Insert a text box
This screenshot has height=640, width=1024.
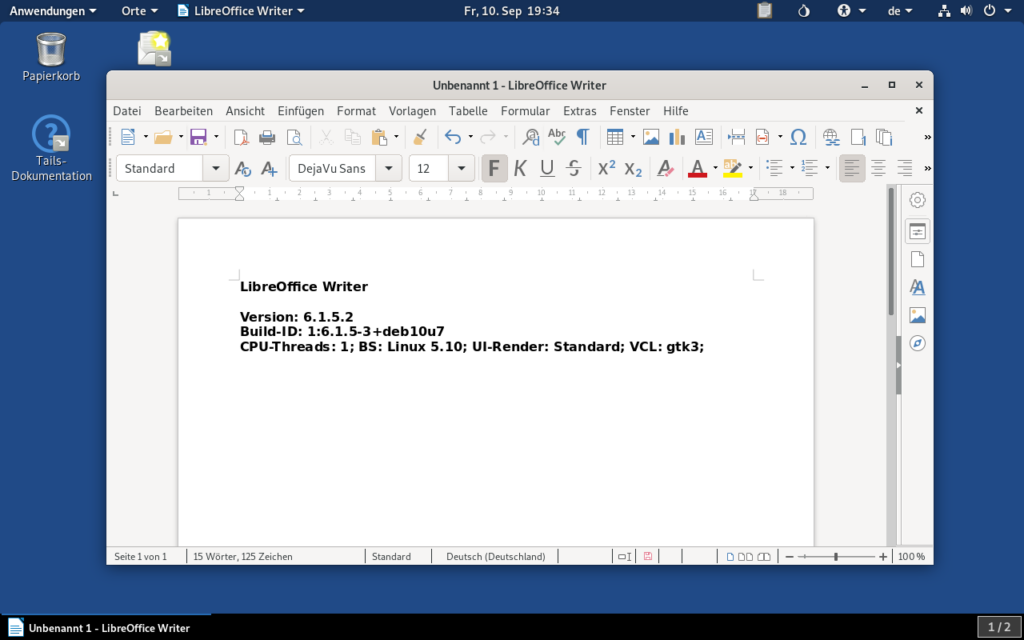703,136
